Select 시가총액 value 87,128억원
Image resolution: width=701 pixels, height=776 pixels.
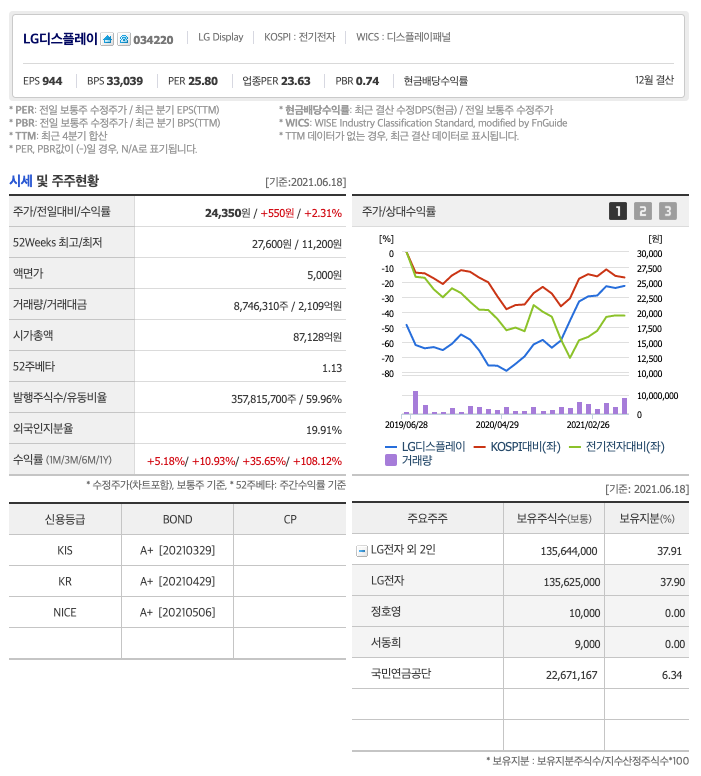[x=317, y=337]
